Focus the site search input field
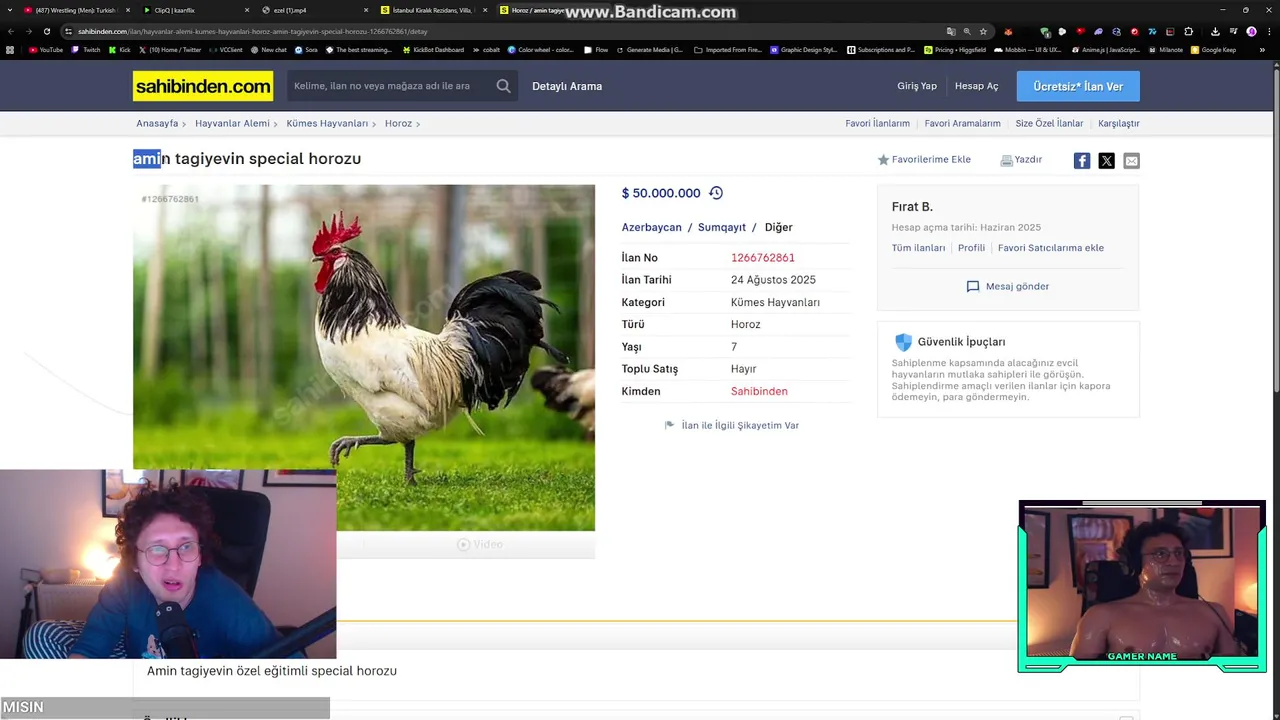Screen dimensions: 1280x720 pos(390,86)
